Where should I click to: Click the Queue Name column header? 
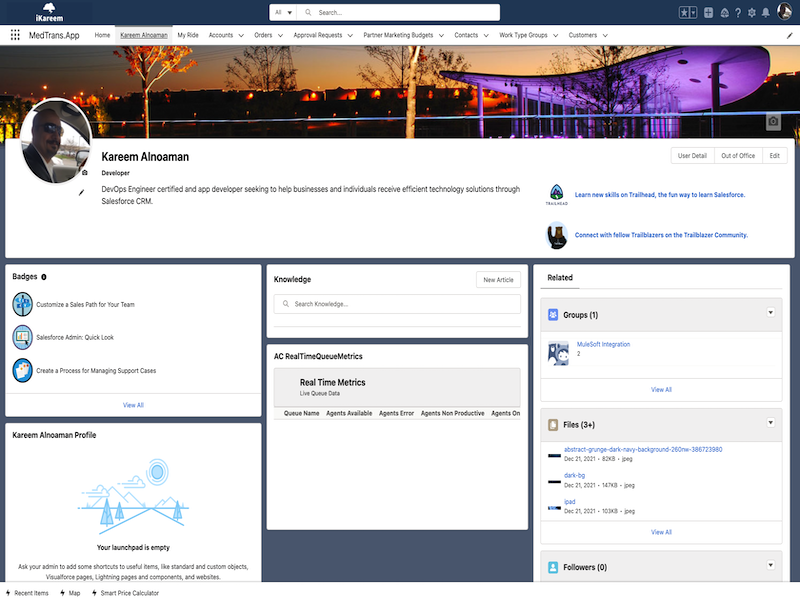tap(302, 414)
